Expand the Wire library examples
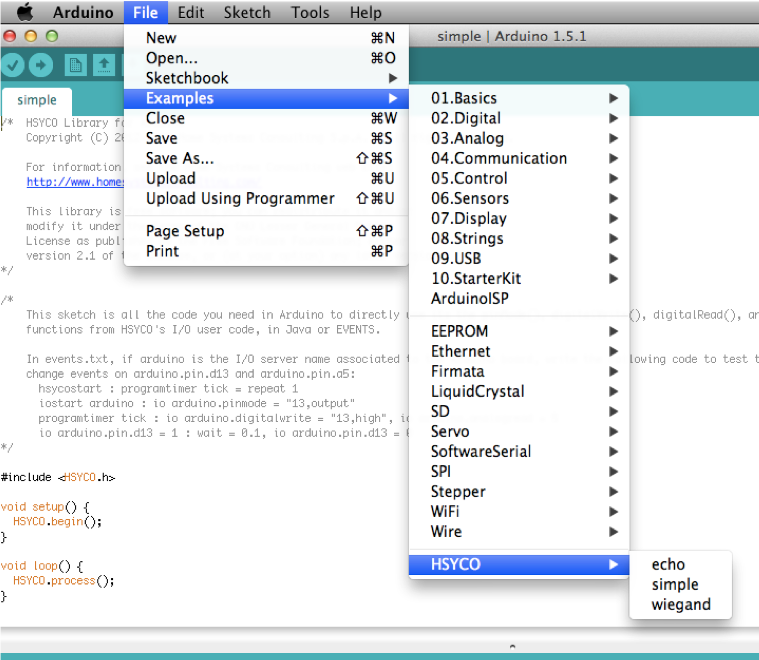 click(x=519, y=532)
